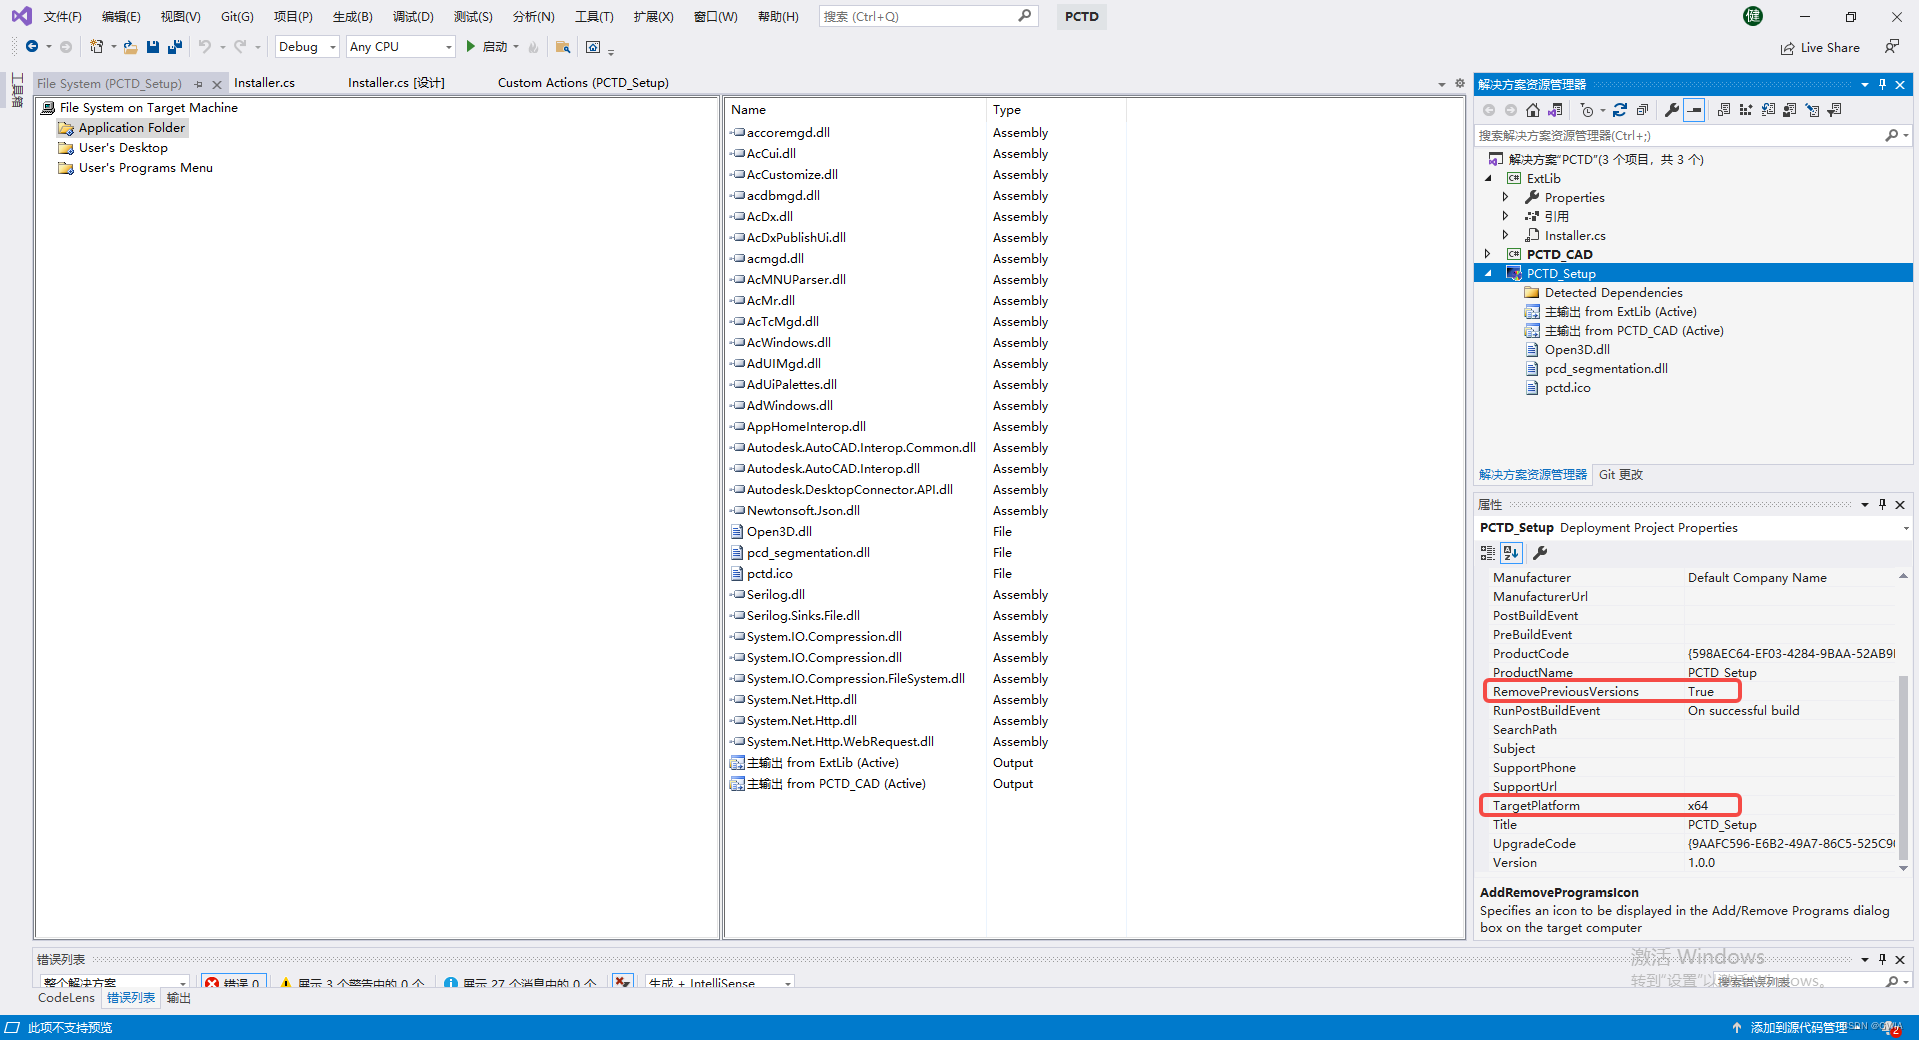Select User's Desktop folder node

[x=123, y=148]
